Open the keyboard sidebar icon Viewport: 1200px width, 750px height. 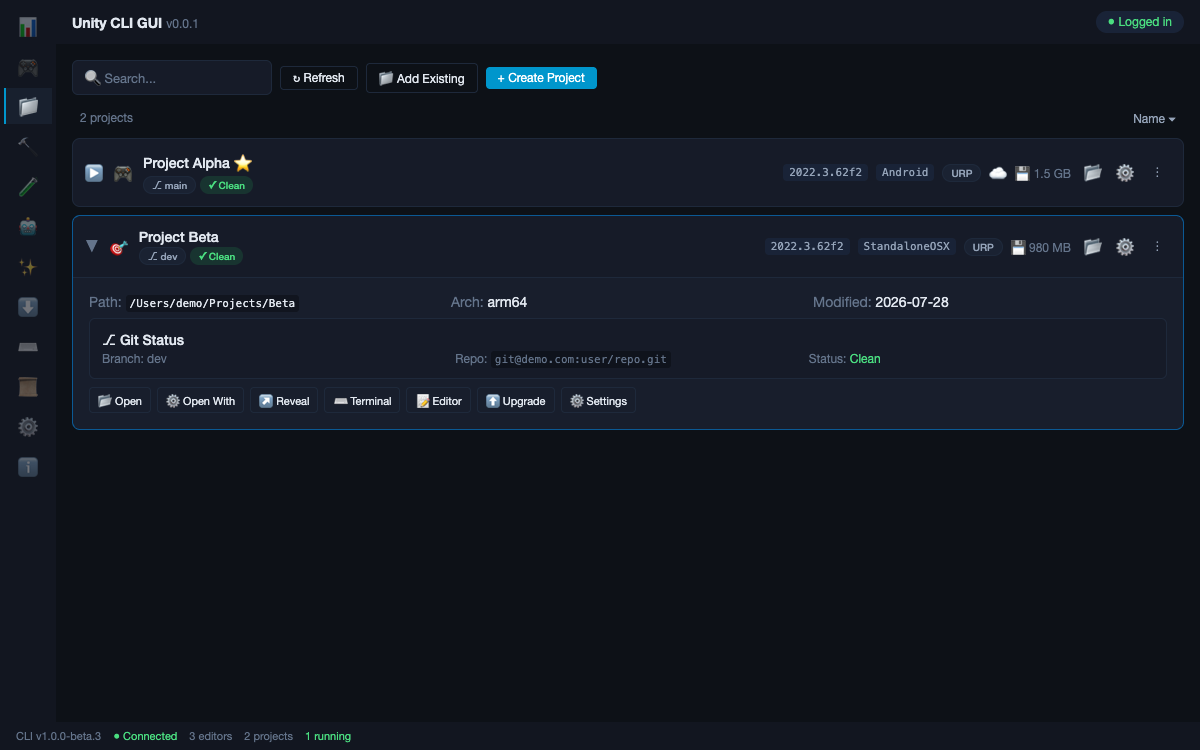point(28,347)
